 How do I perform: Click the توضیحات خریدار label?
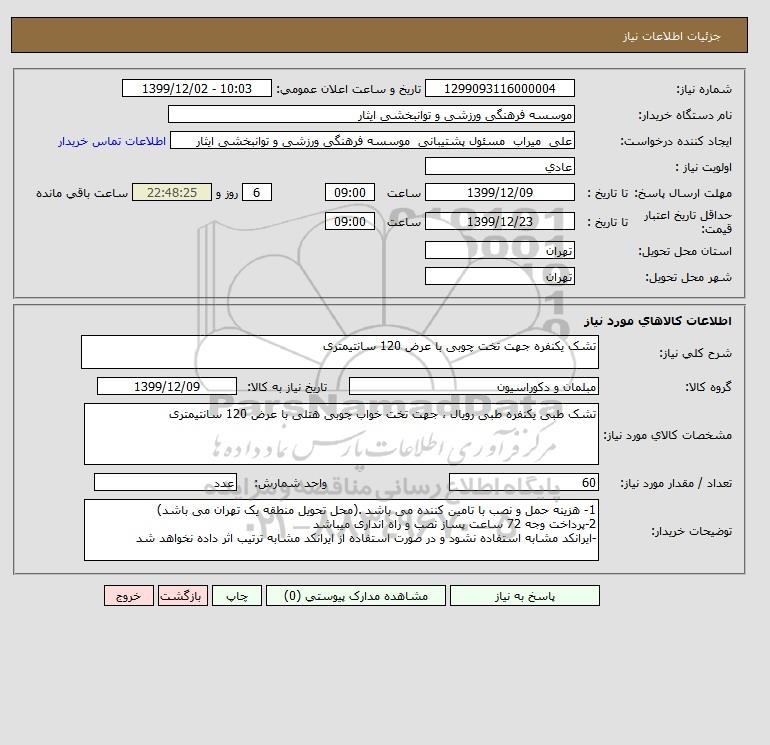point(691,531)
